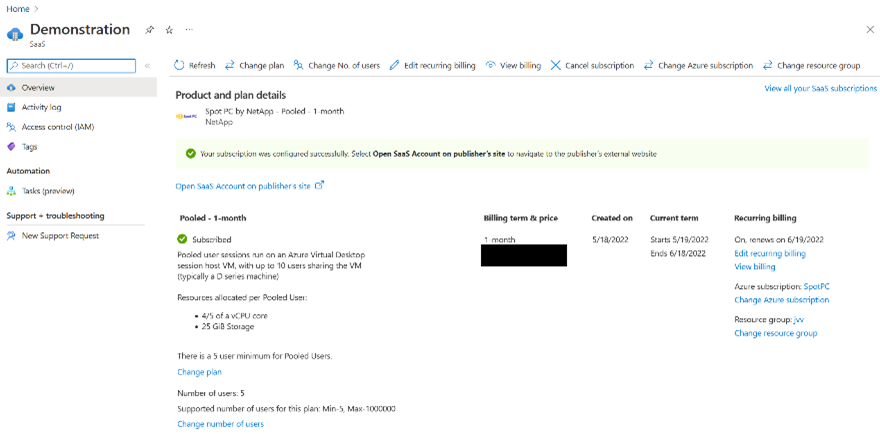Click the '25 GiB Storage' bullet text
This screenshot has width=880, height=434.
228,326
